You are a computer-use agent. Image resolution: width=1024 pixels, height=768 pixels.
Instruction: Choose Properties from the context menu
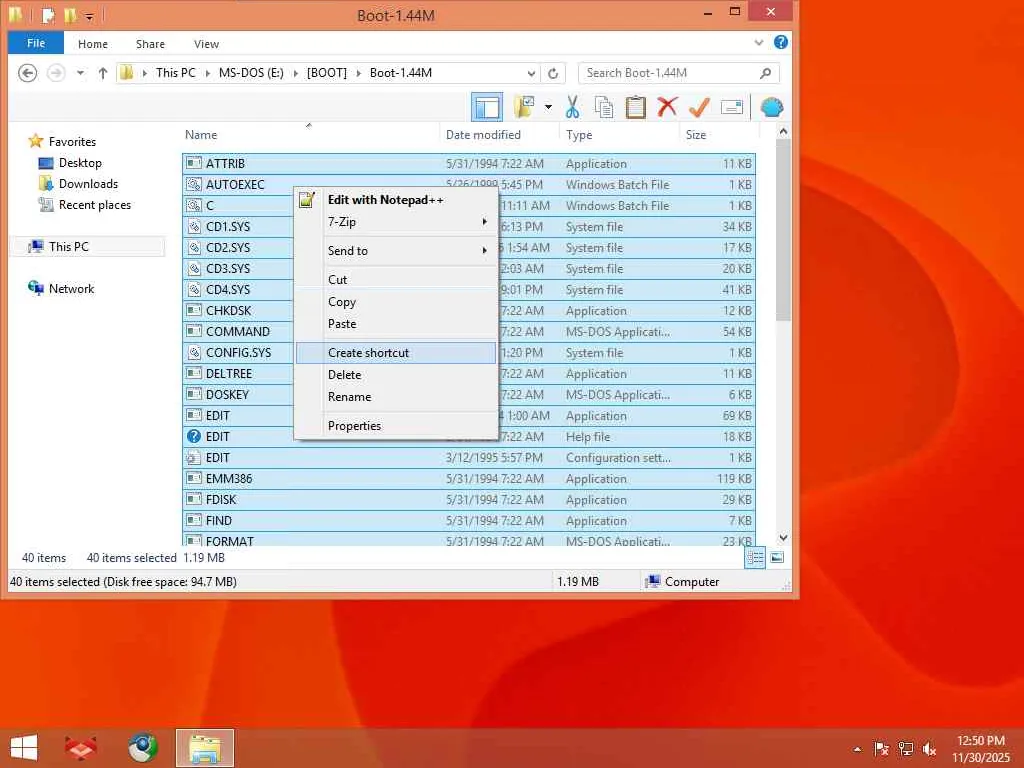[x=396, y=426]
